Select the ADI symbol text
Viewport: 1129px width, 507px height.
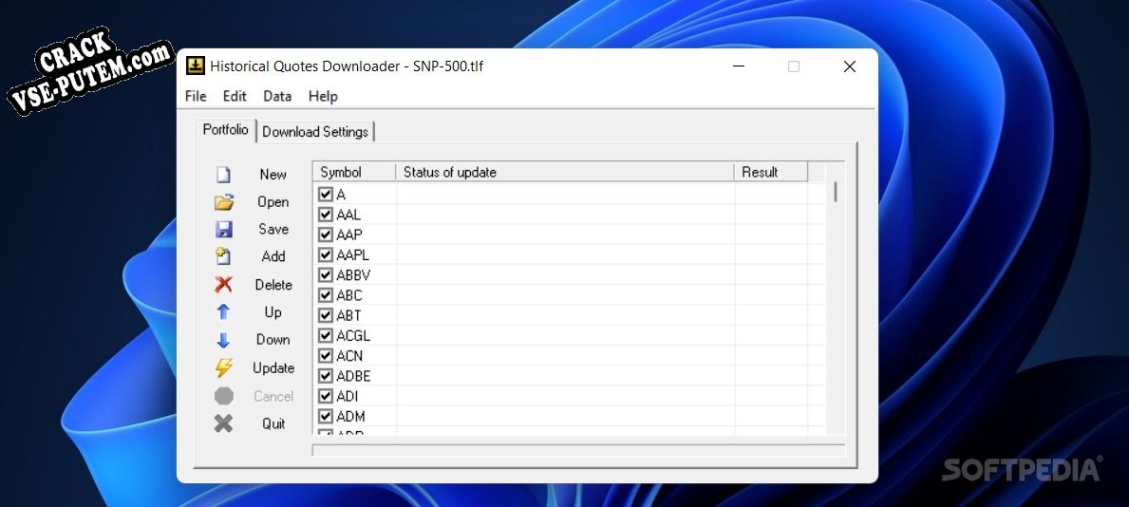(x=347, y=396)
